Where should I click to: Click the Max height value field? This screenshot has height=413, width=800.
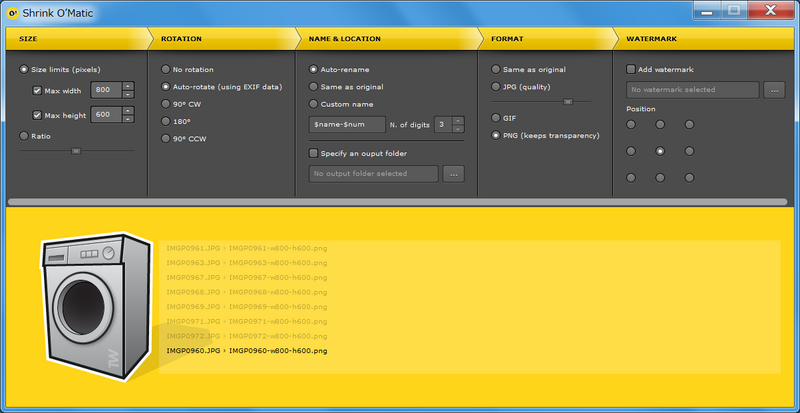[x=106, y=114]
